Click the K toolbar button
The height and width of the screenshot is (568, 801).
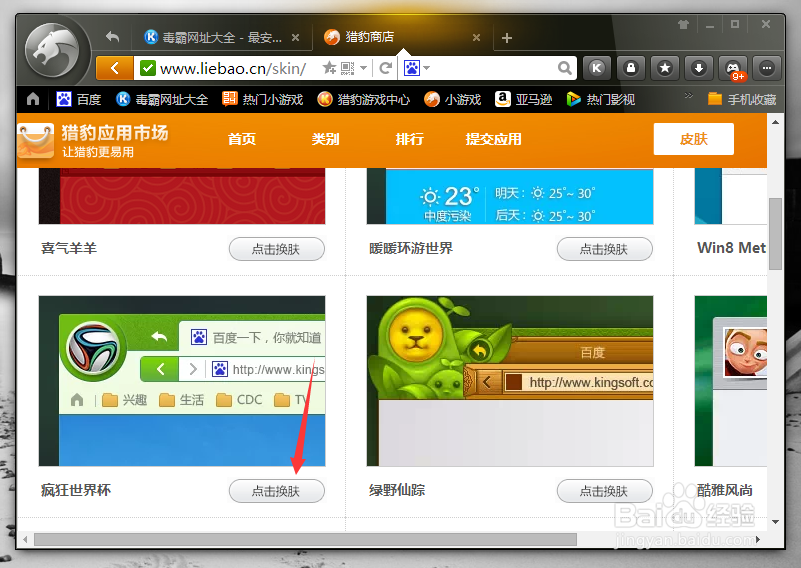coord(597,68)
